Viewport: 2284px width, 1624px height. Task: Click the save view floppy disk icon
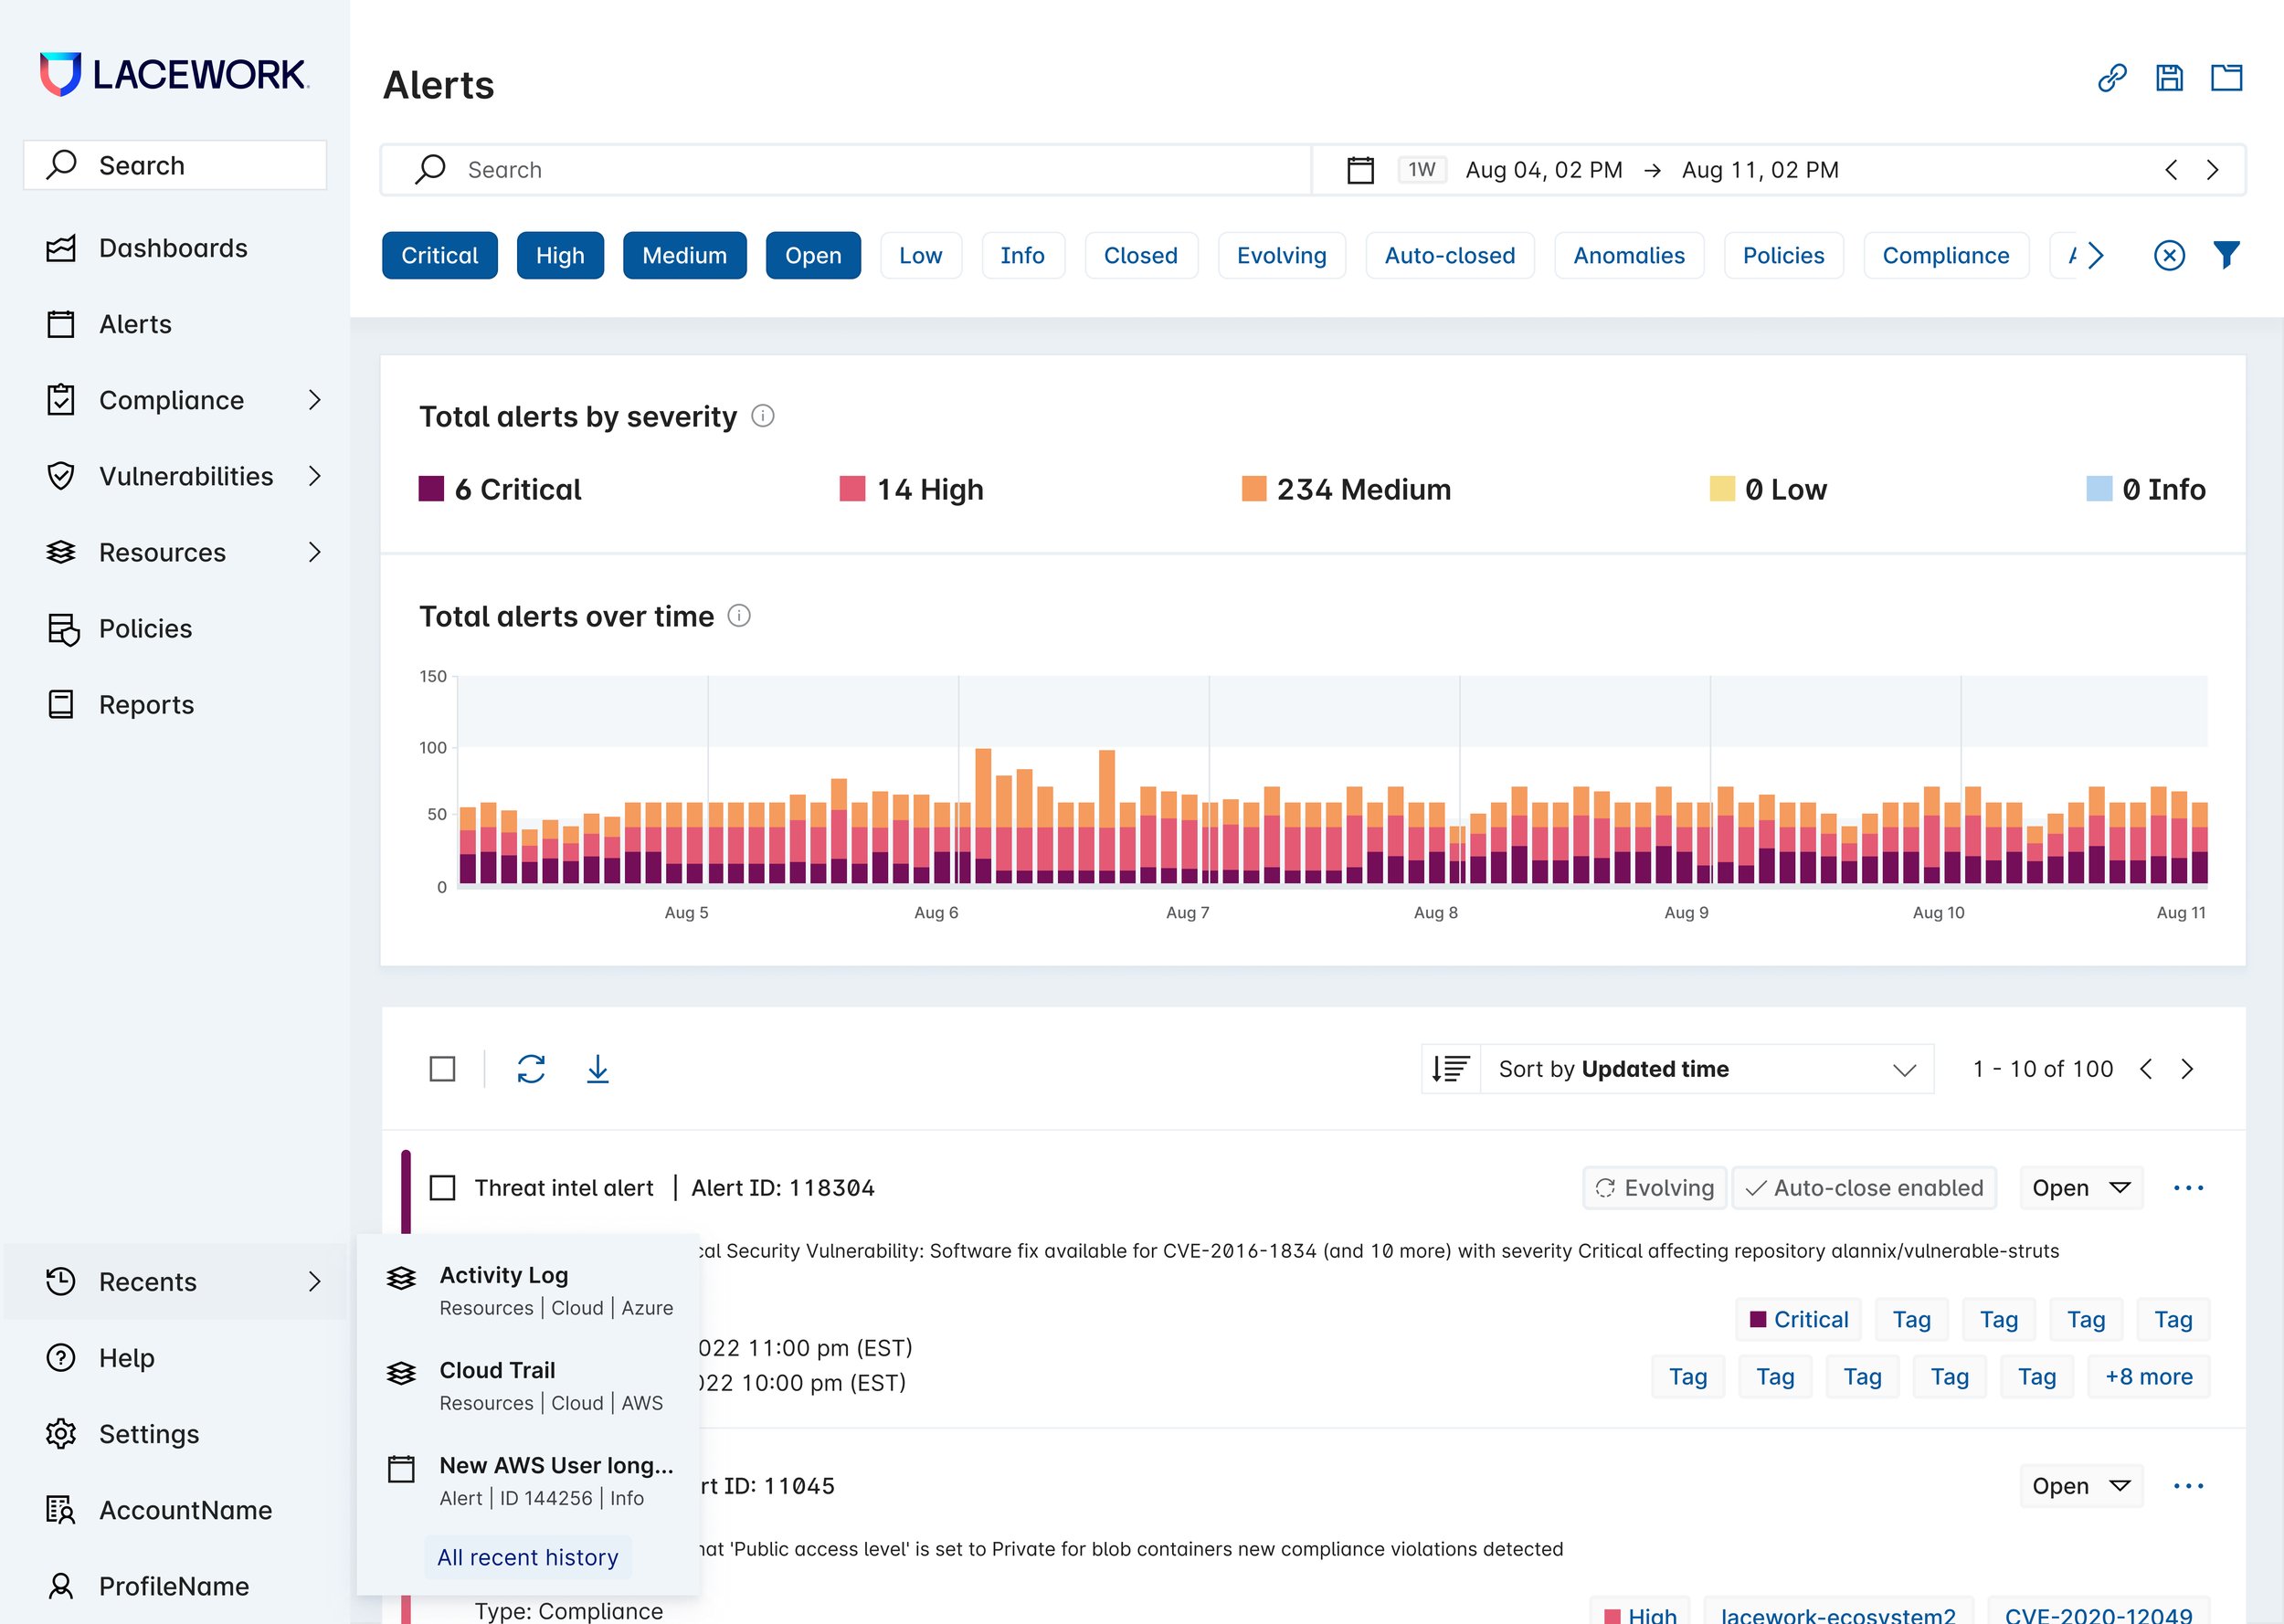tap(2168, 78)
